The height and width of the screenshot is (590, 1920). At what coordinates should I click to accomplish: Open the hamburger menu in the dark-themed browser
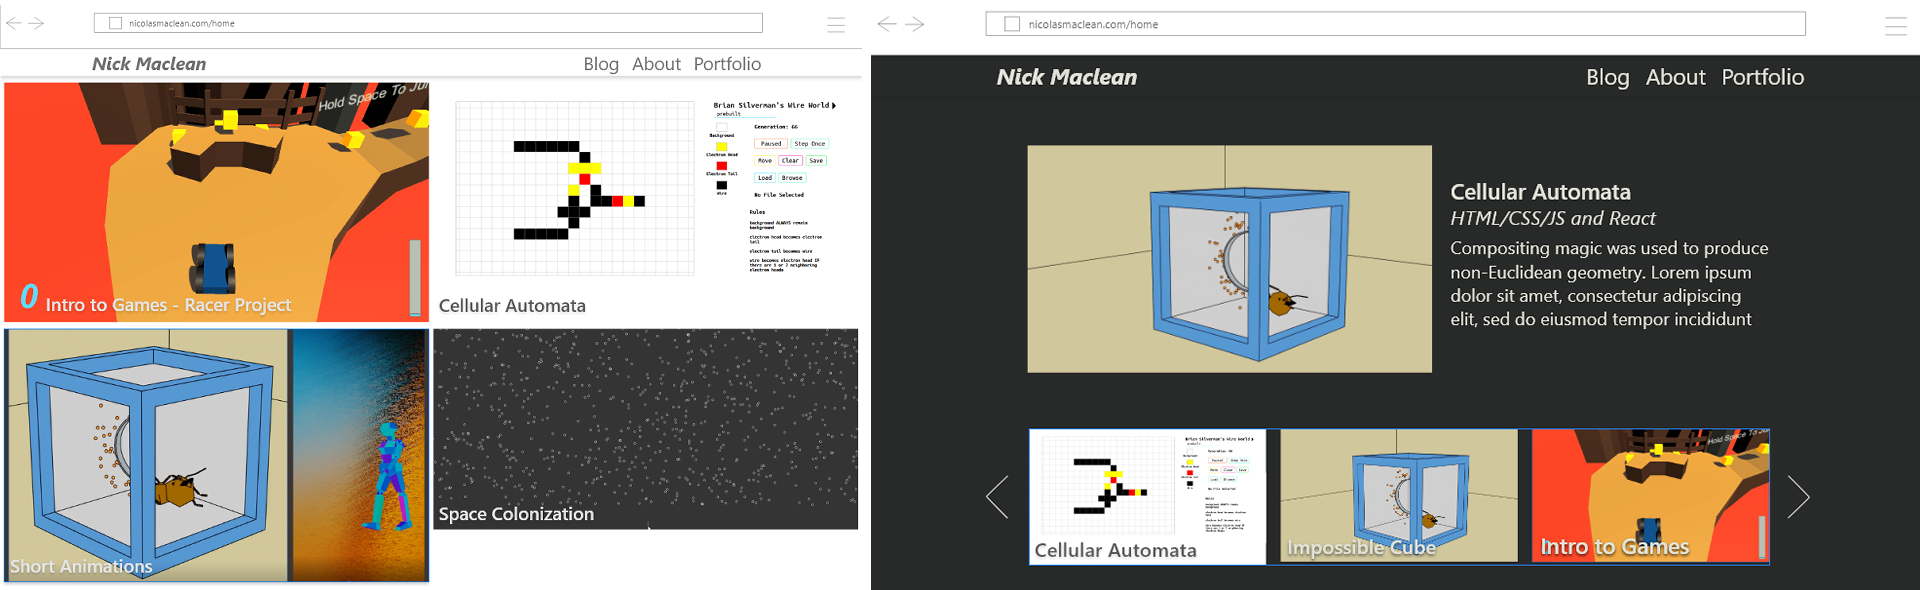(x=1895, y=26)
